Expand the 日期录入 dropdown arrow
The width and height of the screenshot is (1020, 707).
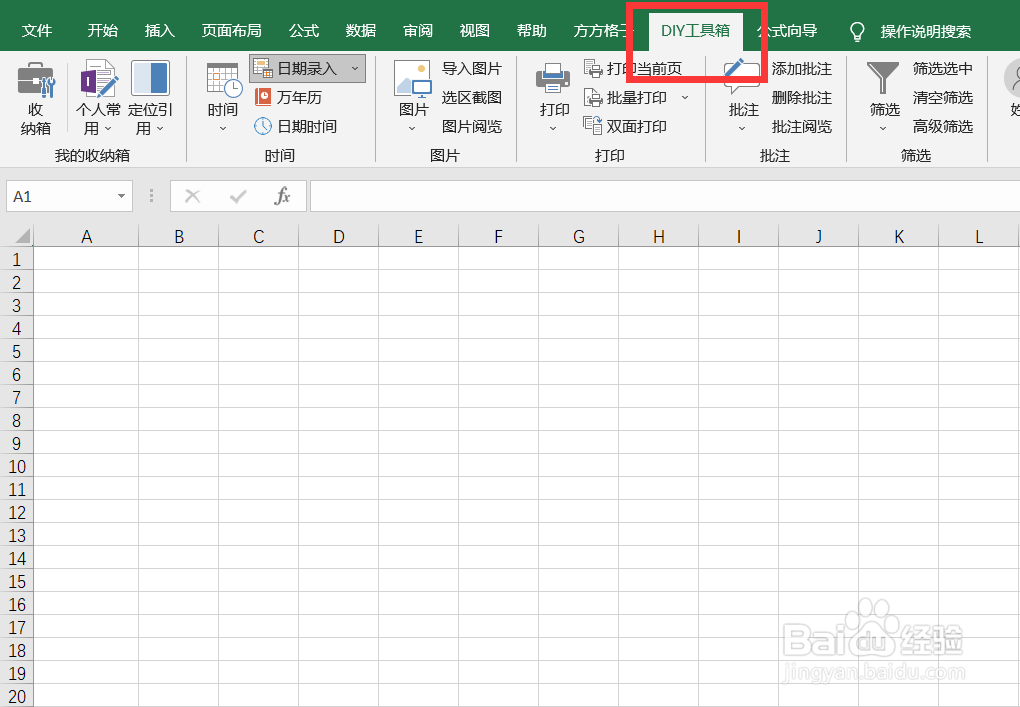click(355, 68)
